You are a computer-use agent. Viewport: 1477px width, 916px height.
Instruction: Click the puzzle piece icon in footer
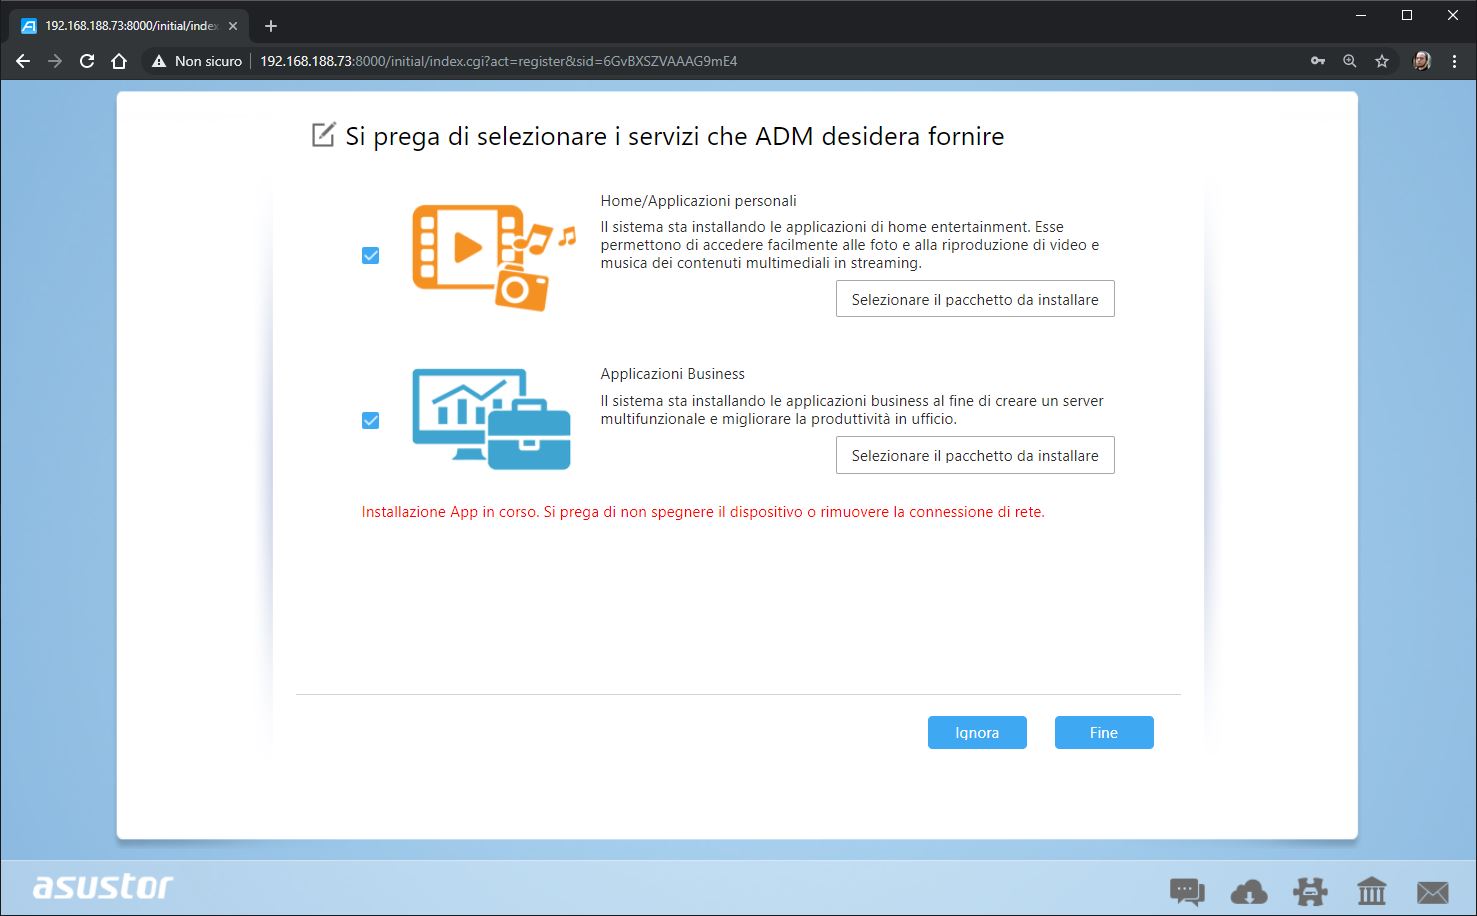click(1310, 890)
